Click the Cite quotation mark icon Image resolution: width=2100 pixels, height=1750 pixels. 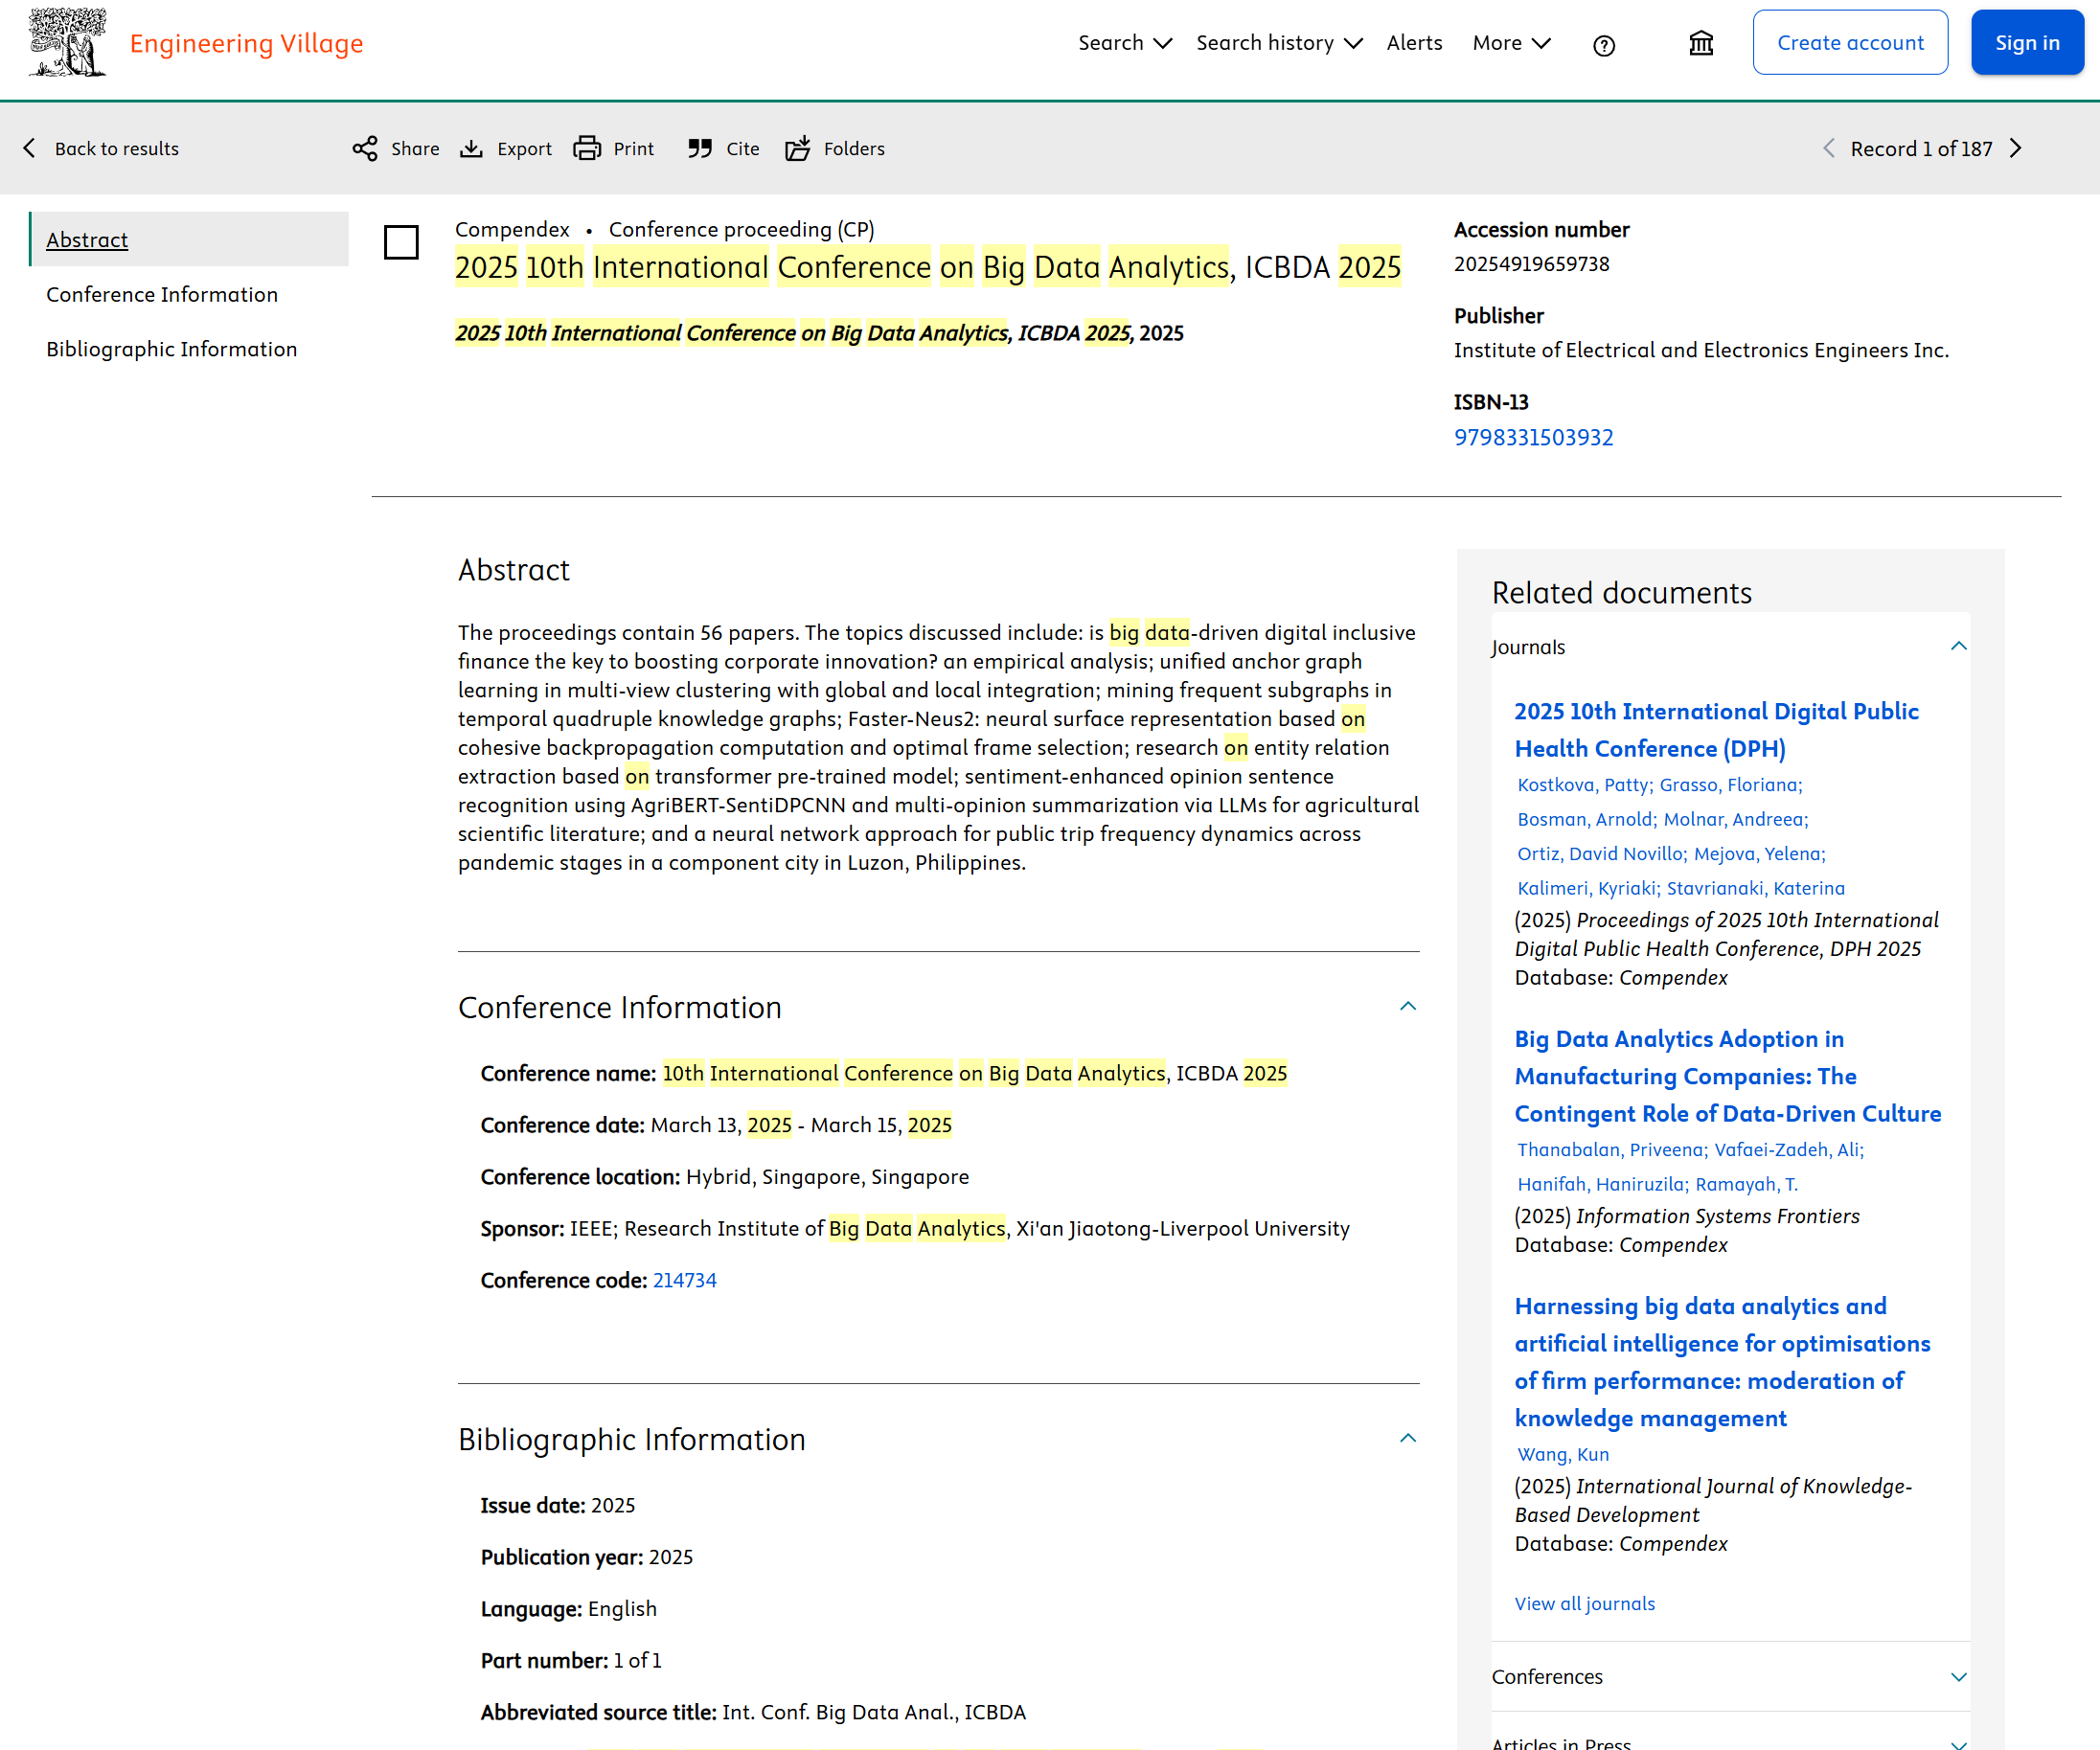tap(700, 149)
